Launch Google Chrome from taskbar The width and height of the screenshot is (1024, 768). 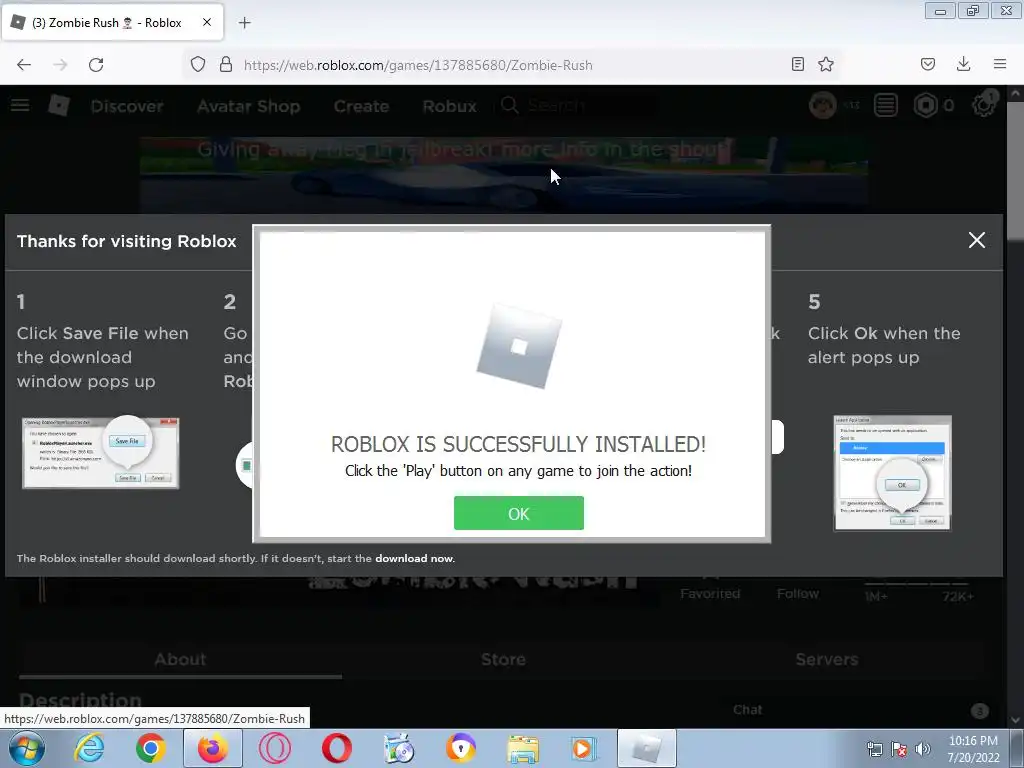point(151,748)
